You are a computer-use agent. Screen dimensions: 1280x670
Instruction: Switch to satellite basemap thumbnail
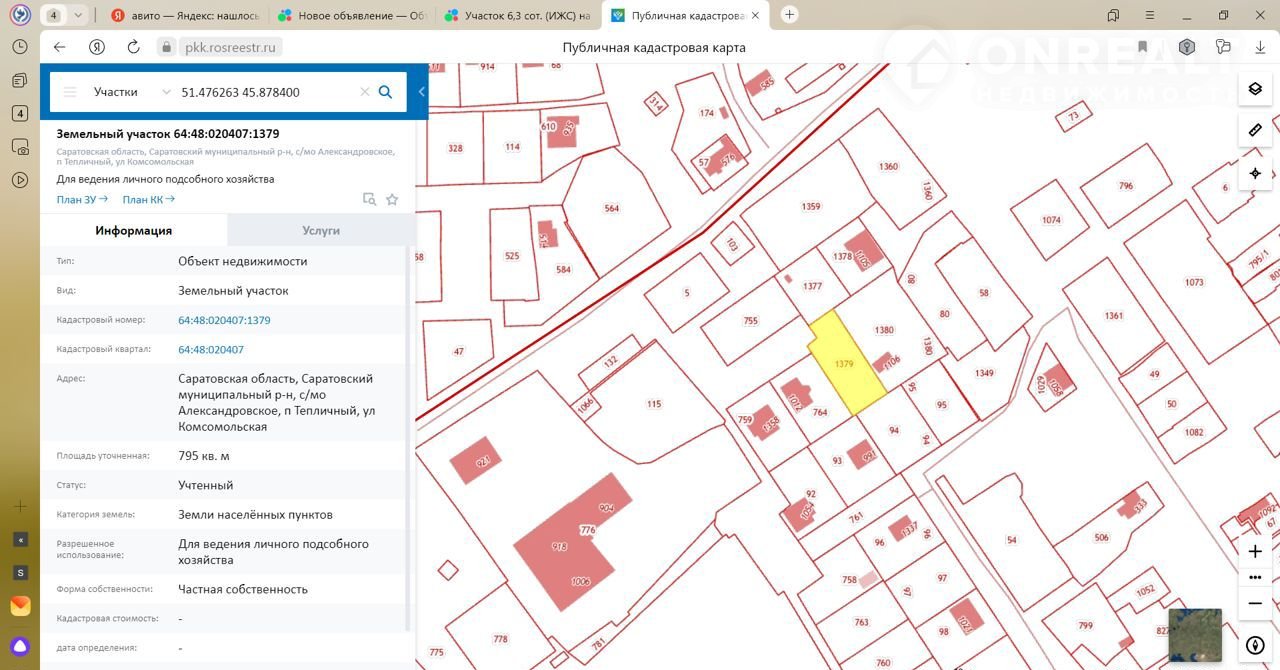(1194, 635)
